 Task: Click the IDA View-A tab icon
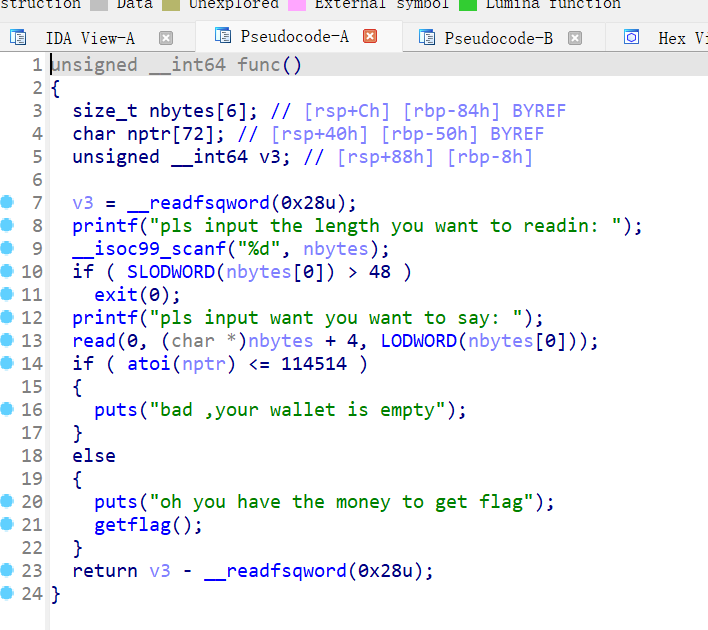coord(19,39)
